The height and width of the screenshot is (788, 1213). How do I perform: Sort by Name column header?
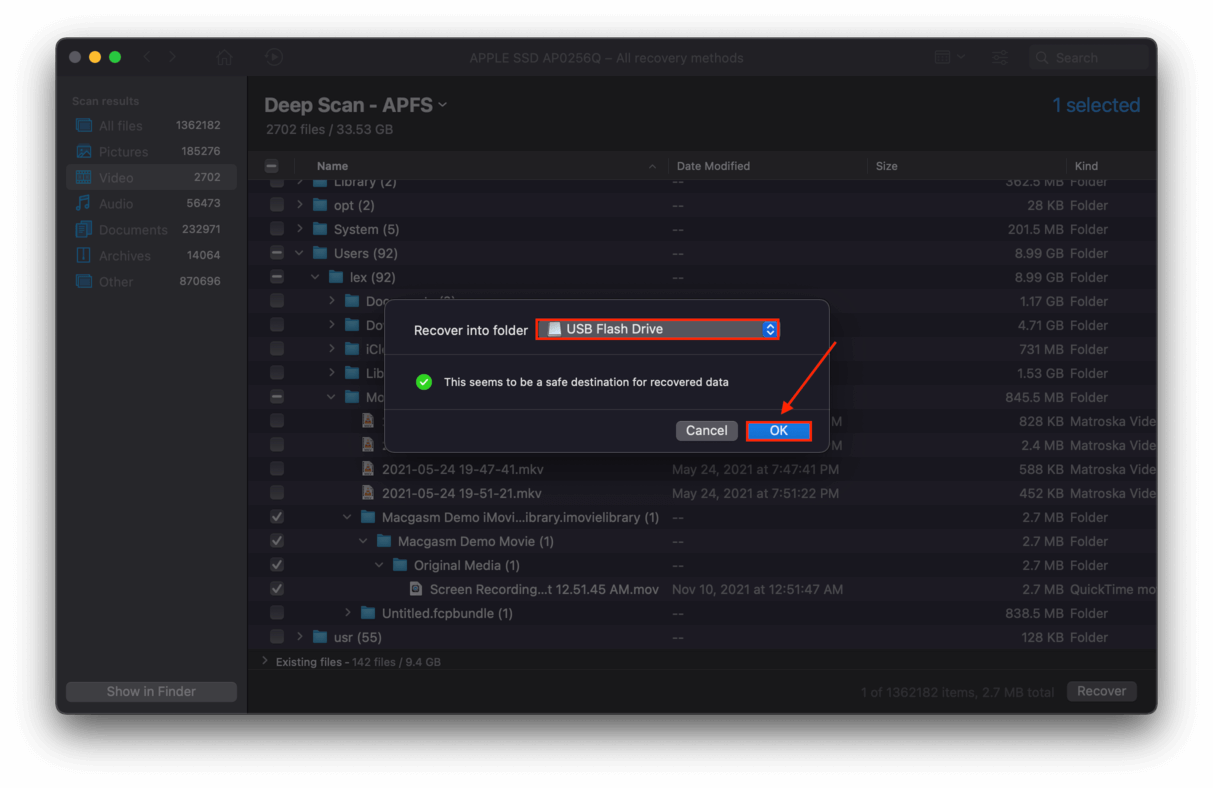click(x=332, y=166)
